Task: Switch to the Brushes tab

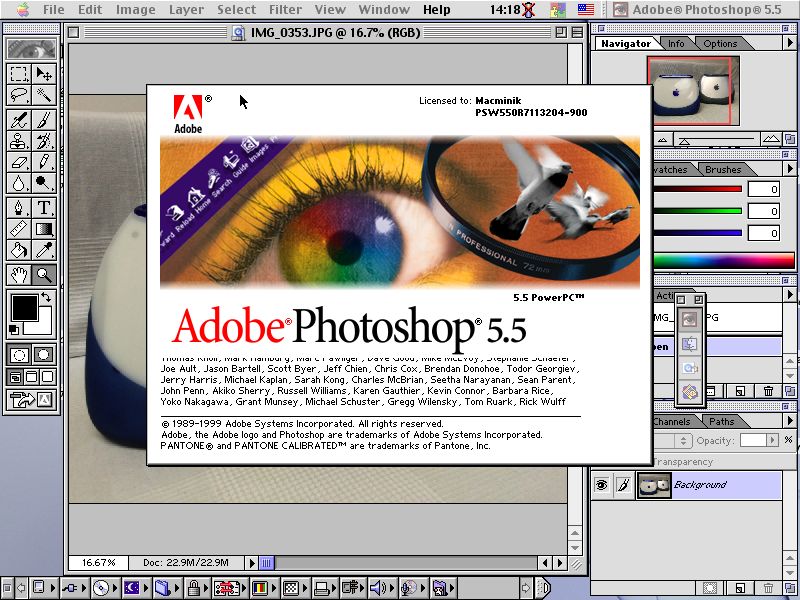Action: (x=723, y=169)
